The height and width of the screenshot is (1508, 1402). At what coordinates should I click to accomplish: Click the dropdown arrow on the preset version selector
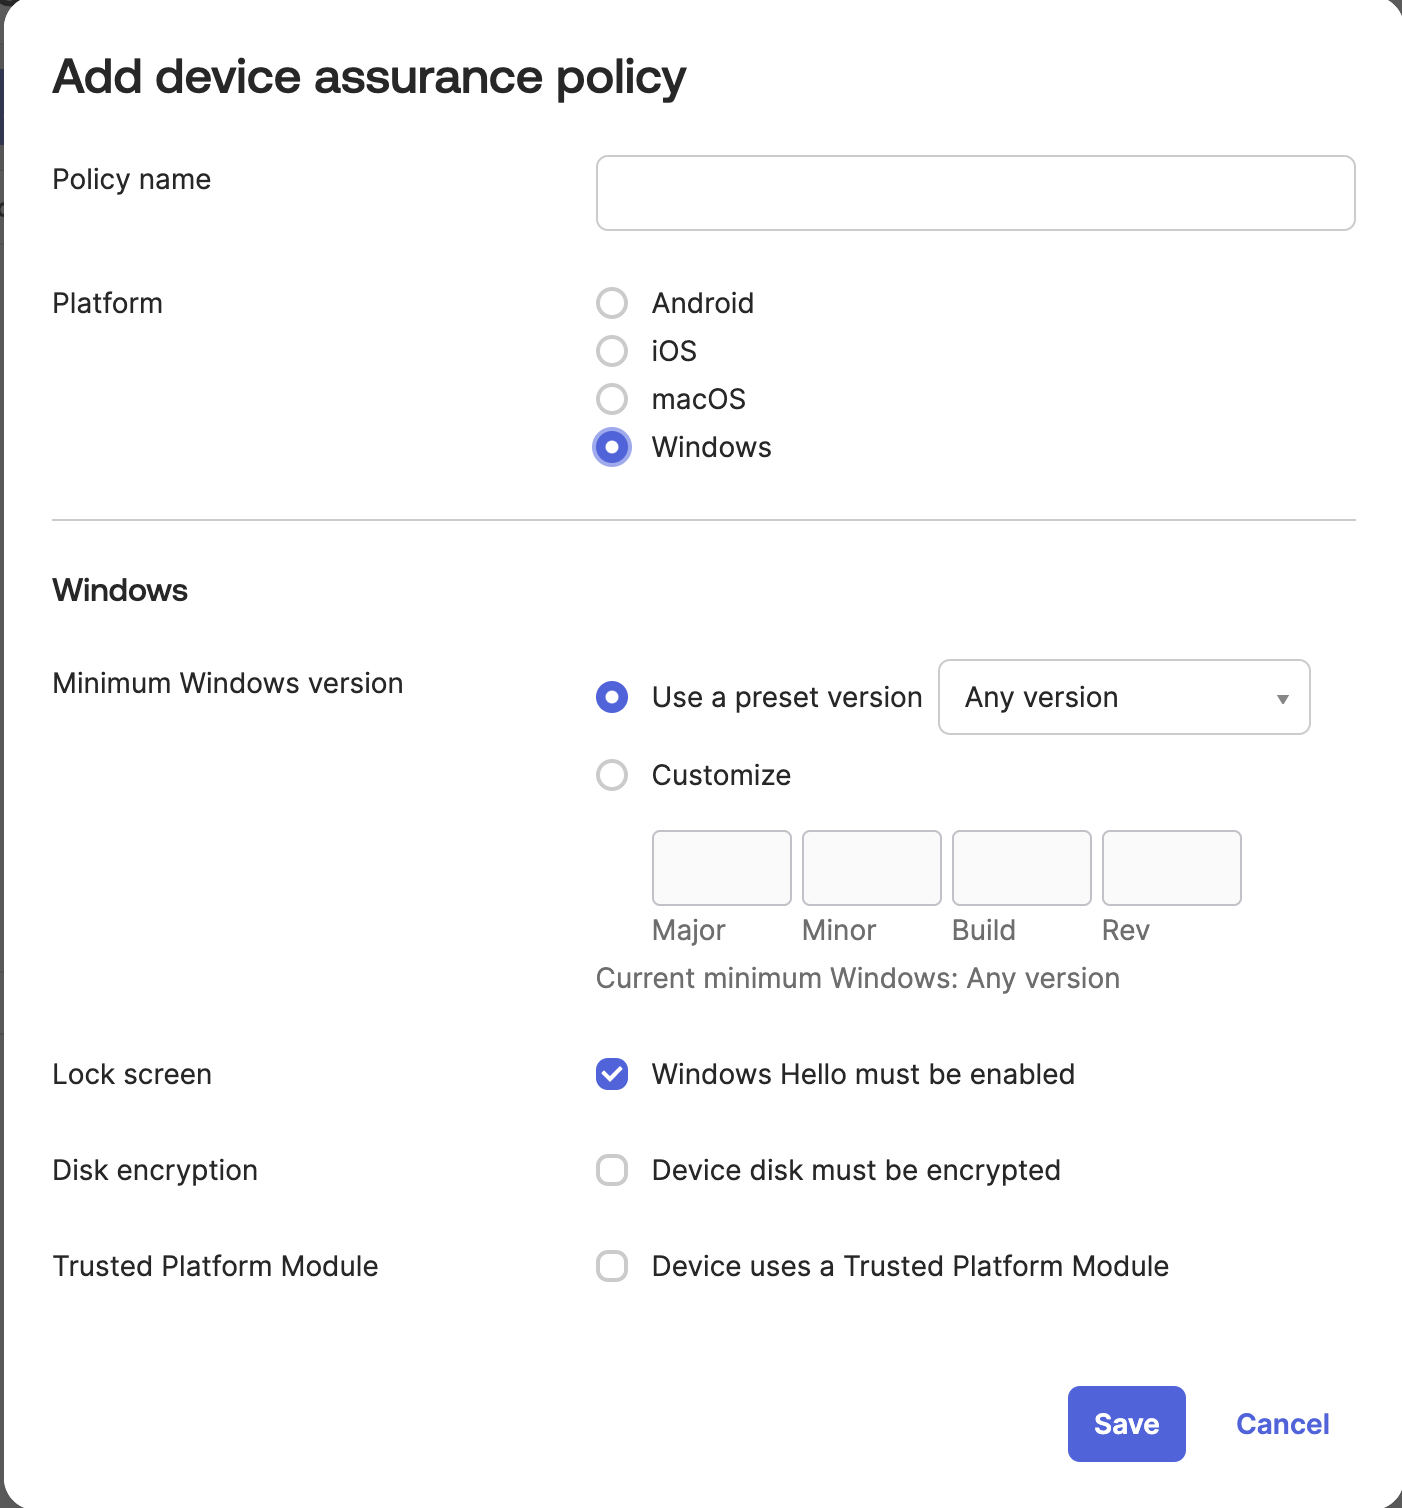click(1282, 699)
